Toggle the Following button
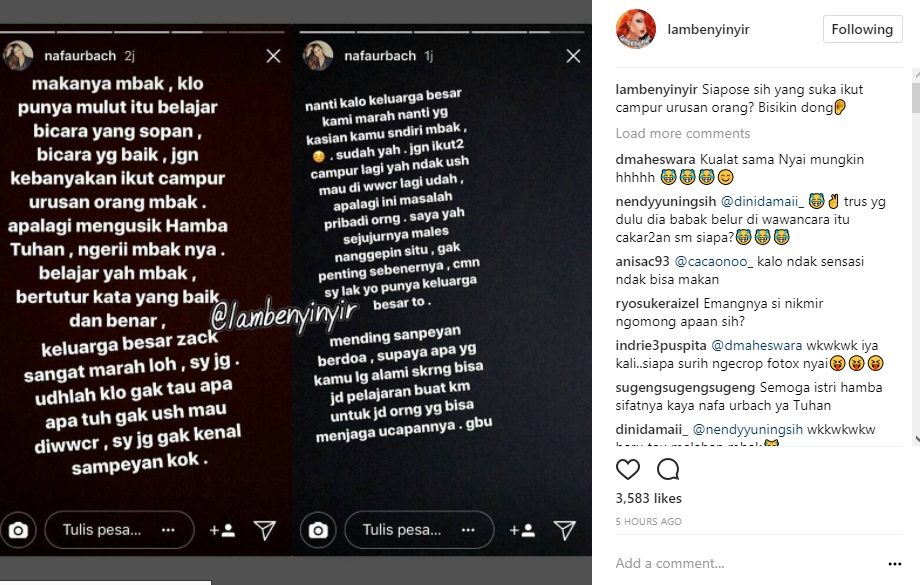Screen dimensions: 920x585 tap(862, 29)
